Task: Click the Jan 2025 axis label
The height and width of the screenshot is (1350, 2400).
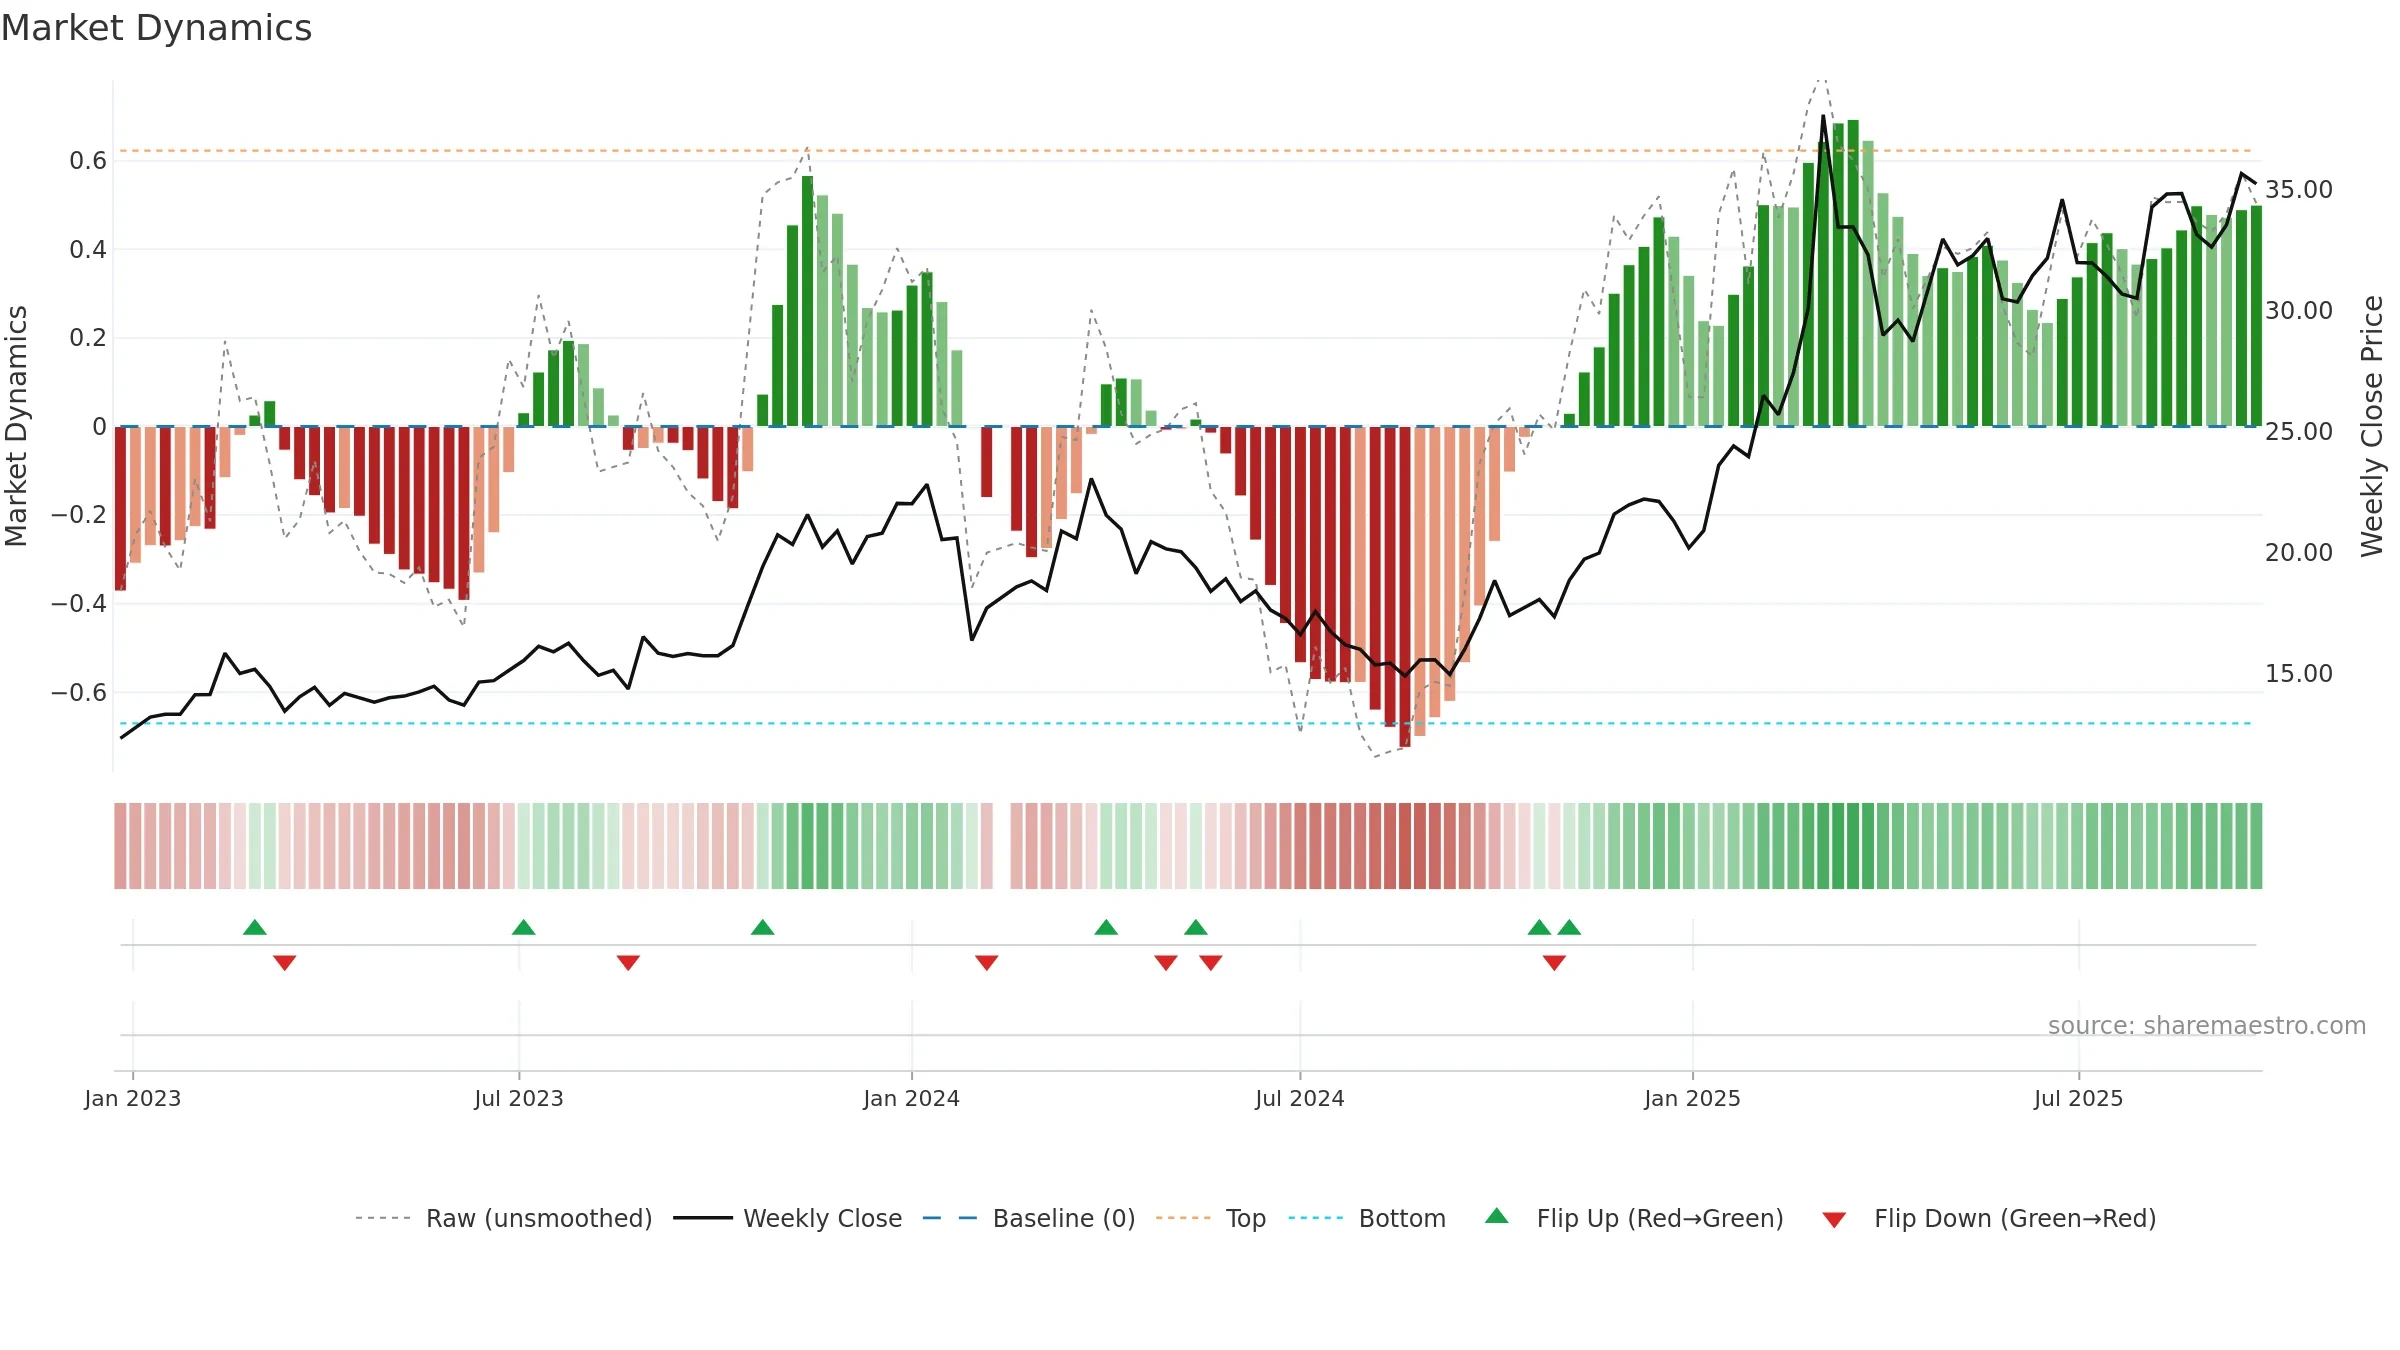Action: pyautogui.click(x=1693, y=1098)
